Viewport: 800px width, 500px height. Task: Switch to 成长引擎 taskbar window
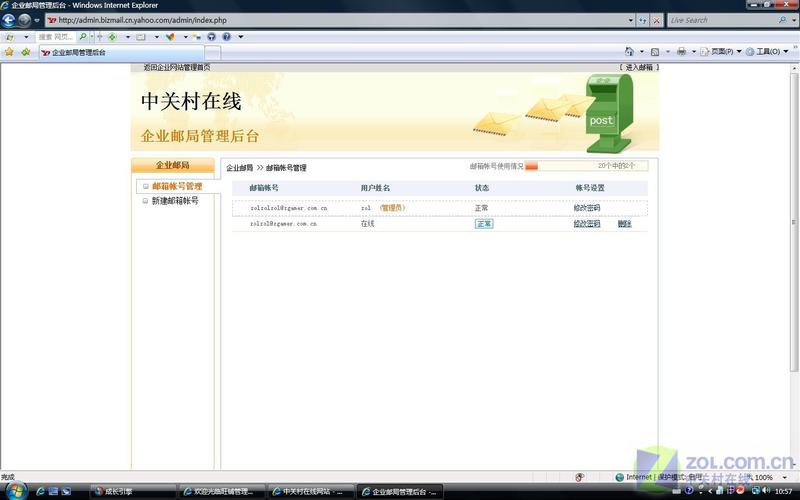pyautogui.click(x=133, y=491)
